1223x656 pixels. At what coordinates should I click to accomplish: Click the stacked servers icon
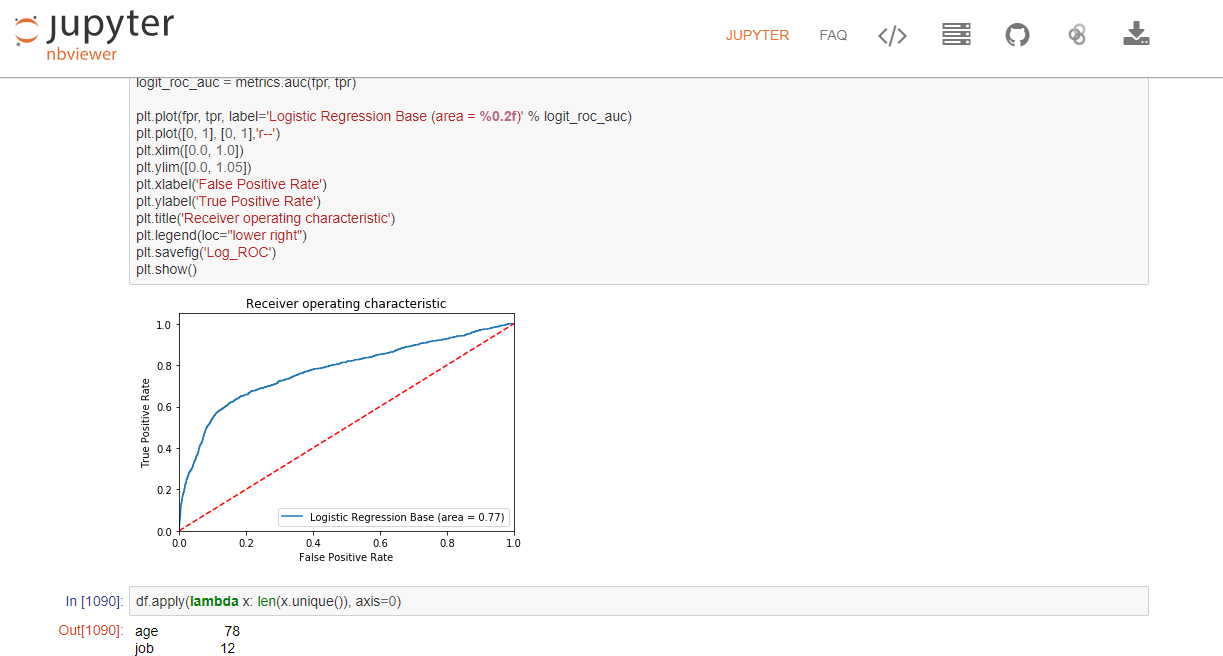tap(957, 35)
